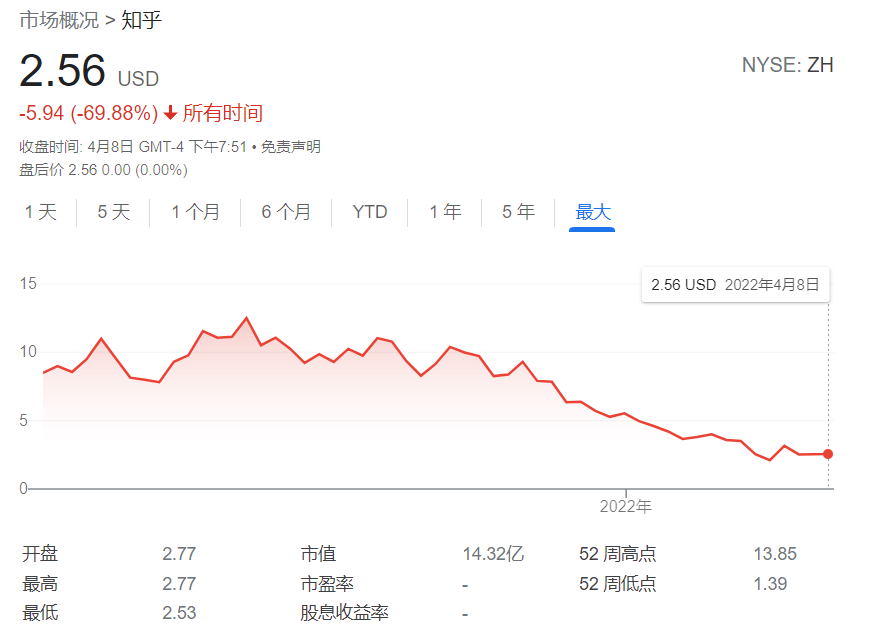881x638 pixels.
Task: Select the 5 天 range tab
Action: (113, 212)
